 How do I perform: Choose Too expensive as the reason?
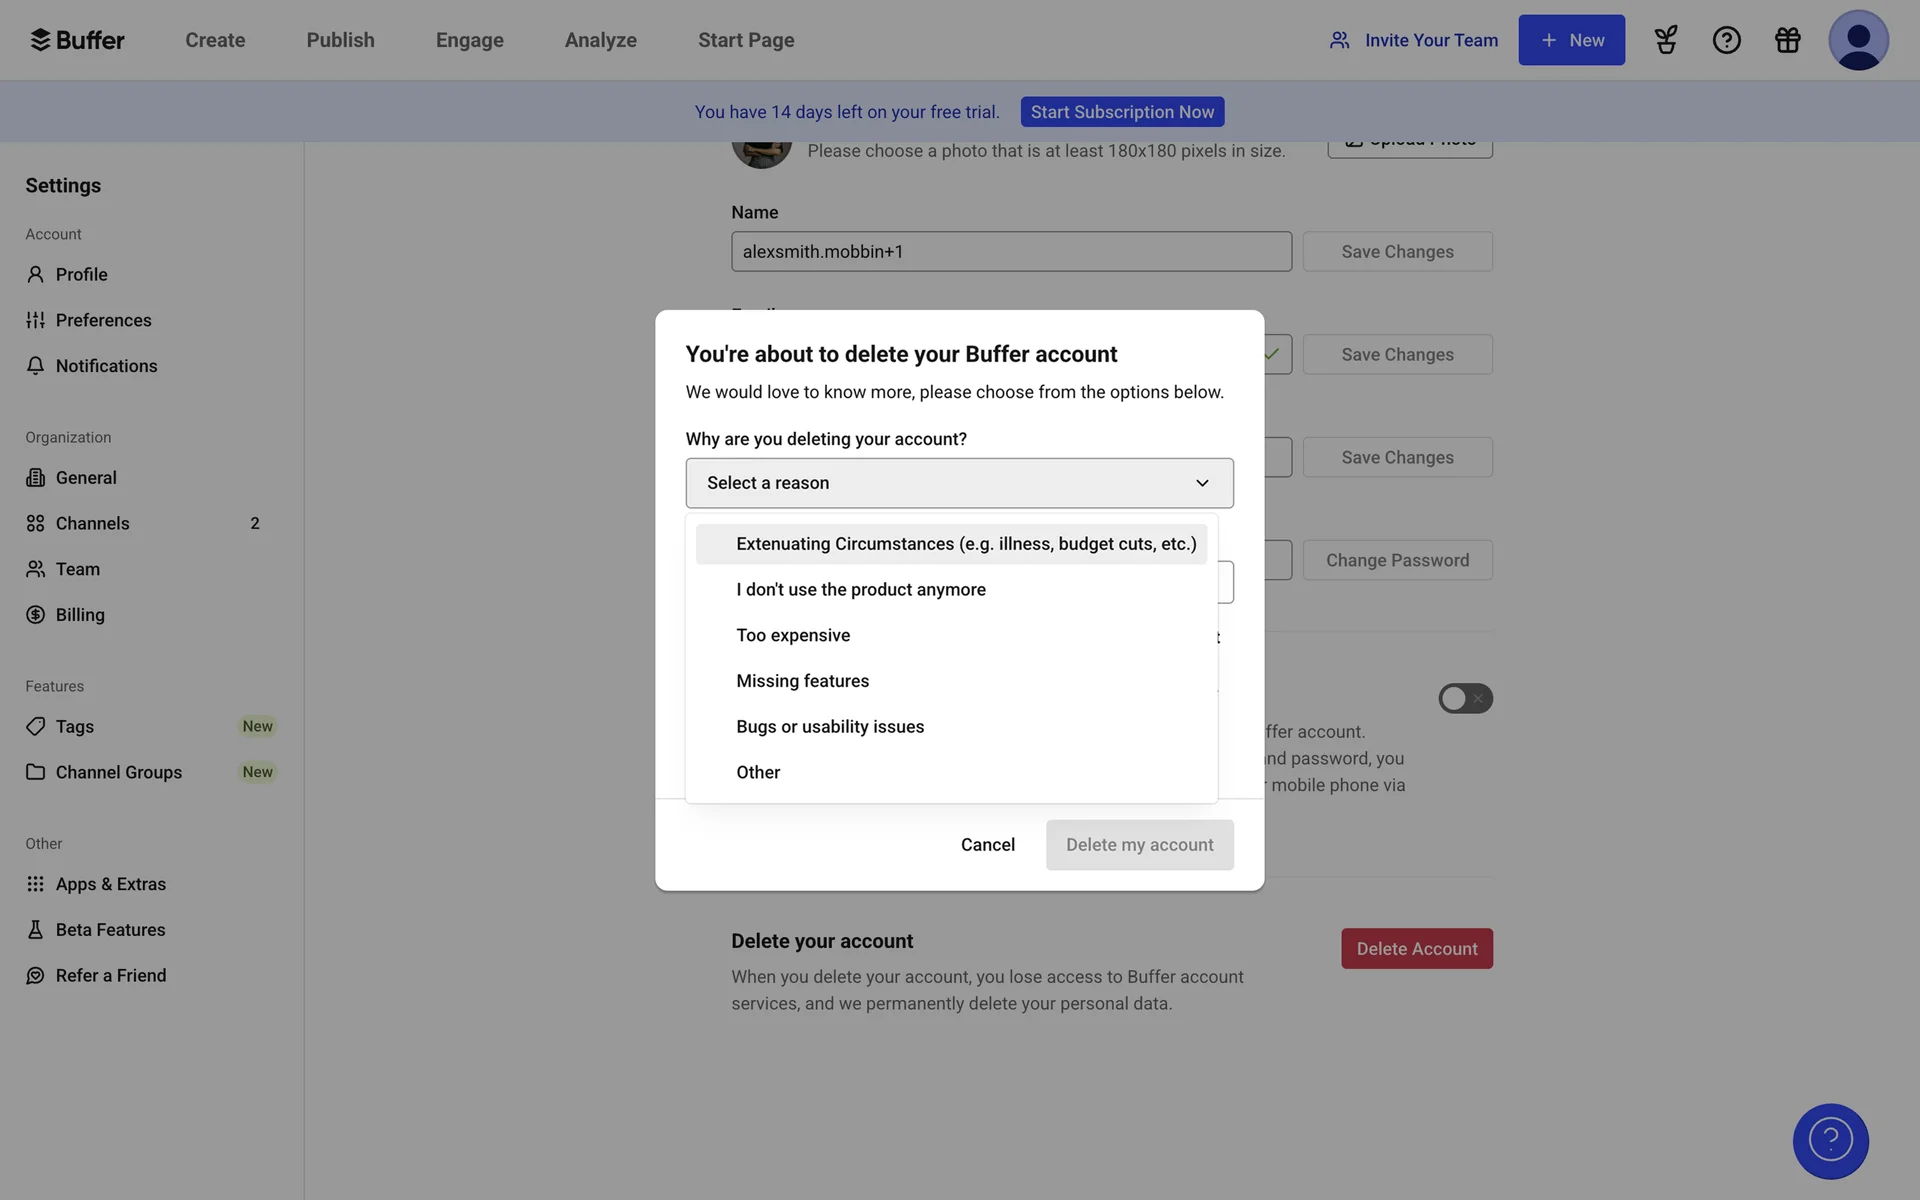tap(793, 635)
